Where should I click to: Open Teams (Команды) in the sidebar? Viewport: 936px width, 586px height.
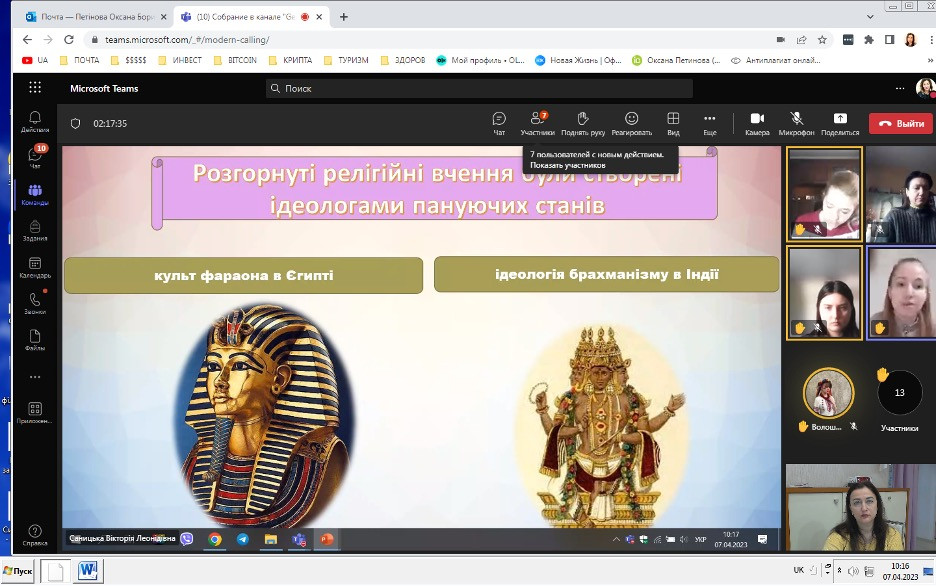point(35,195)
